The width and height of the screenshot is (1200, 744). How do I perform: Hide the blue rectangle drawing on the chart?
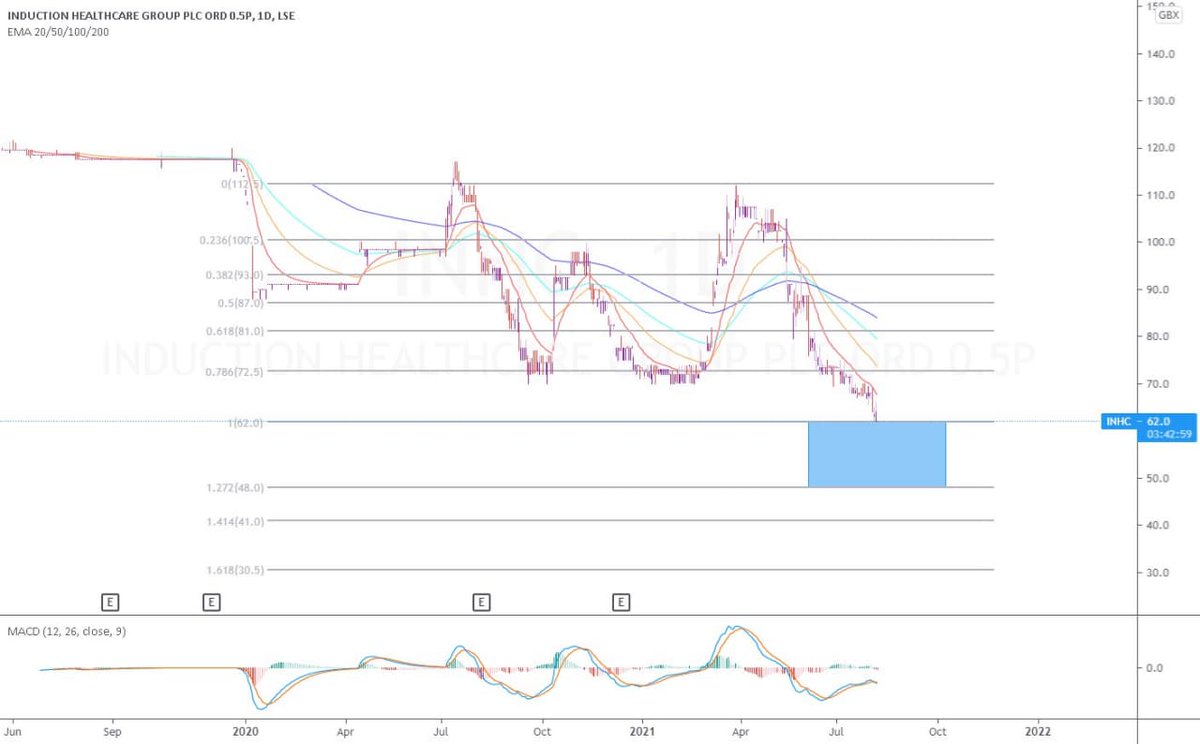(876, 455)
